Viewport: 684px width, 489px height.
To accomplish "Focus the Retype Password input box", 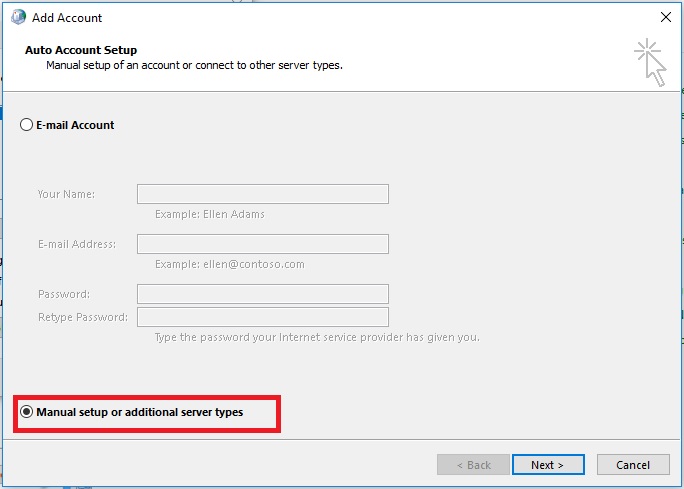I will click(263, 317).
